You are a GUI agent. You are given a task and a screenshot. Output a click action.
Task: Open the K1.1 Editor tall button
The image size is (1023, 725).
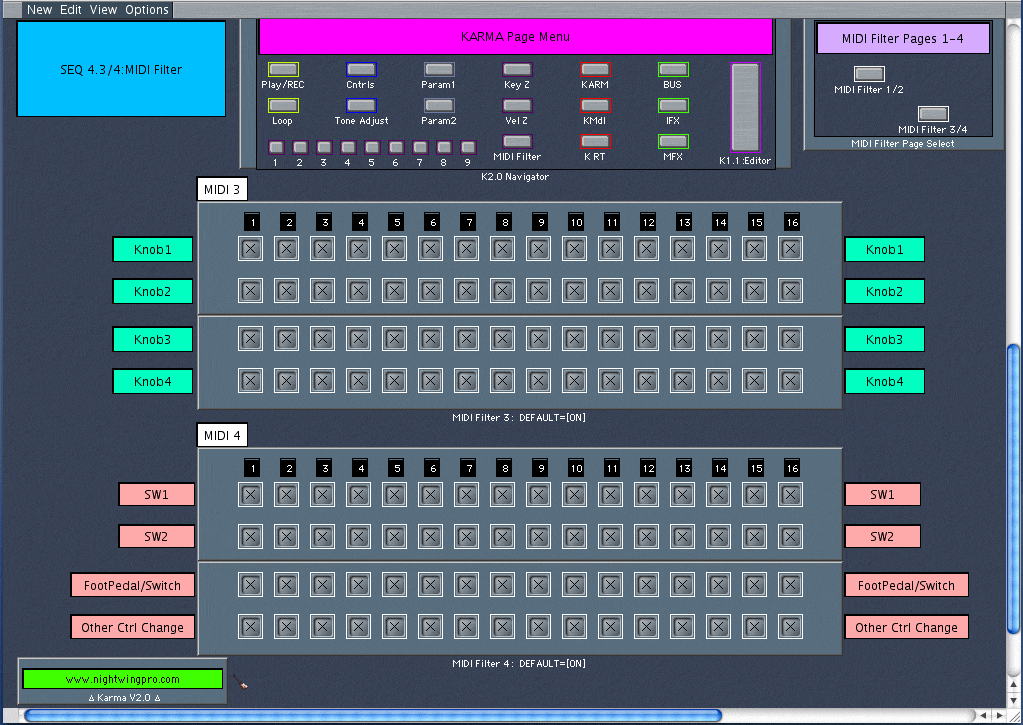click(x=745, y=107)
